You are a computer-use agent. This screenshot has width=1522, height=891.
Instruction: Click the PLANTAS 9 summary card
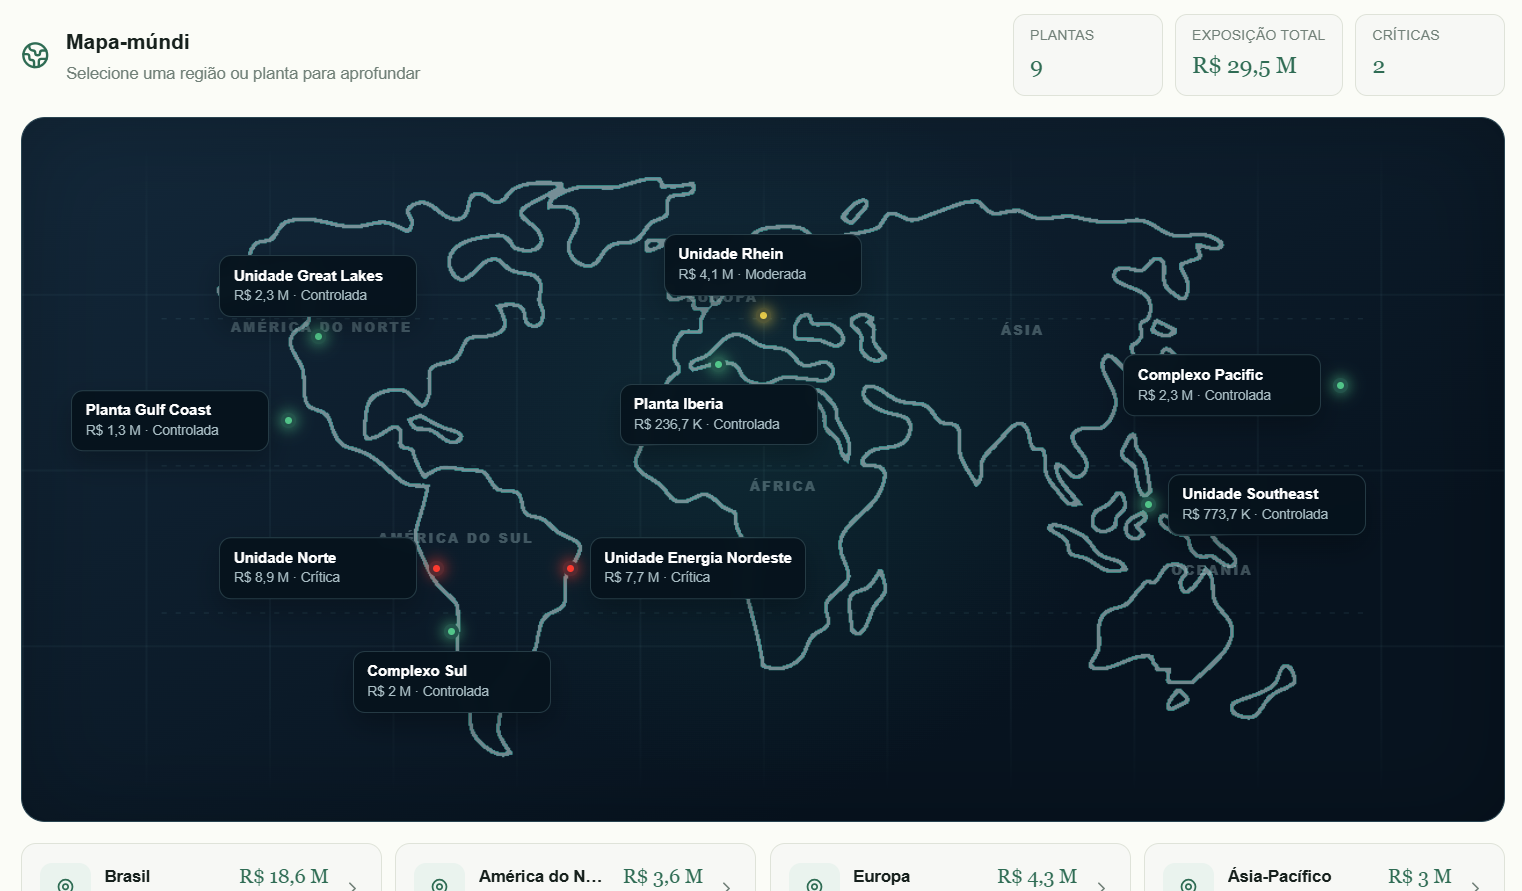(x=1088, y=55)
